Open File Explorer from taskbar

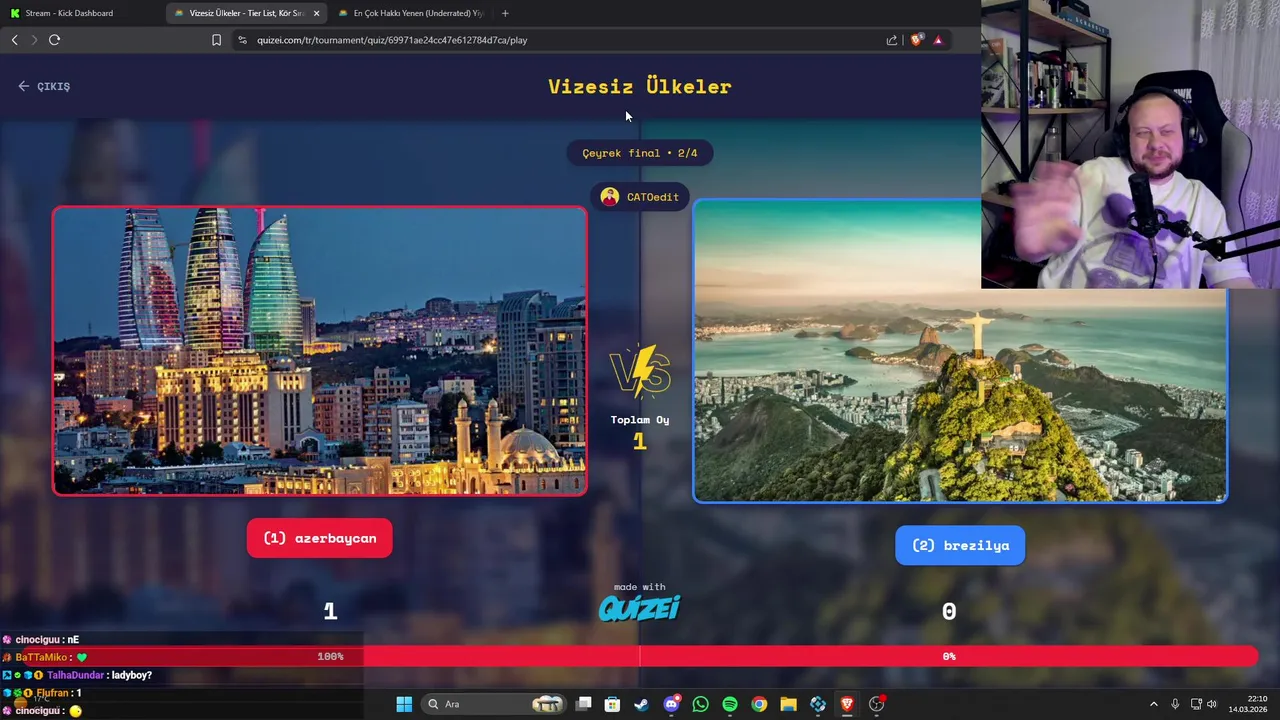(788, 704)
